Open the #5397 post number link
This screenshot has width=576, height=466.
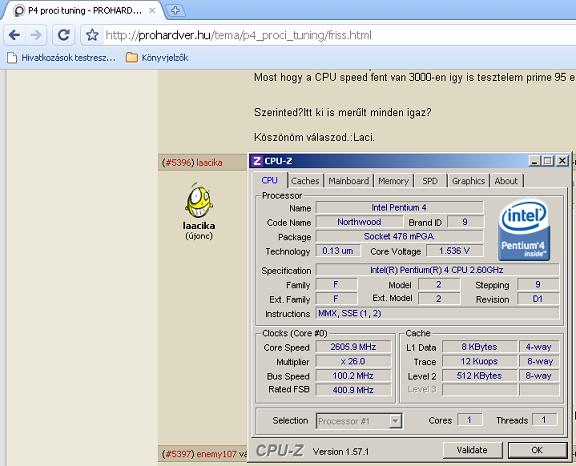[x=178, y=454]
